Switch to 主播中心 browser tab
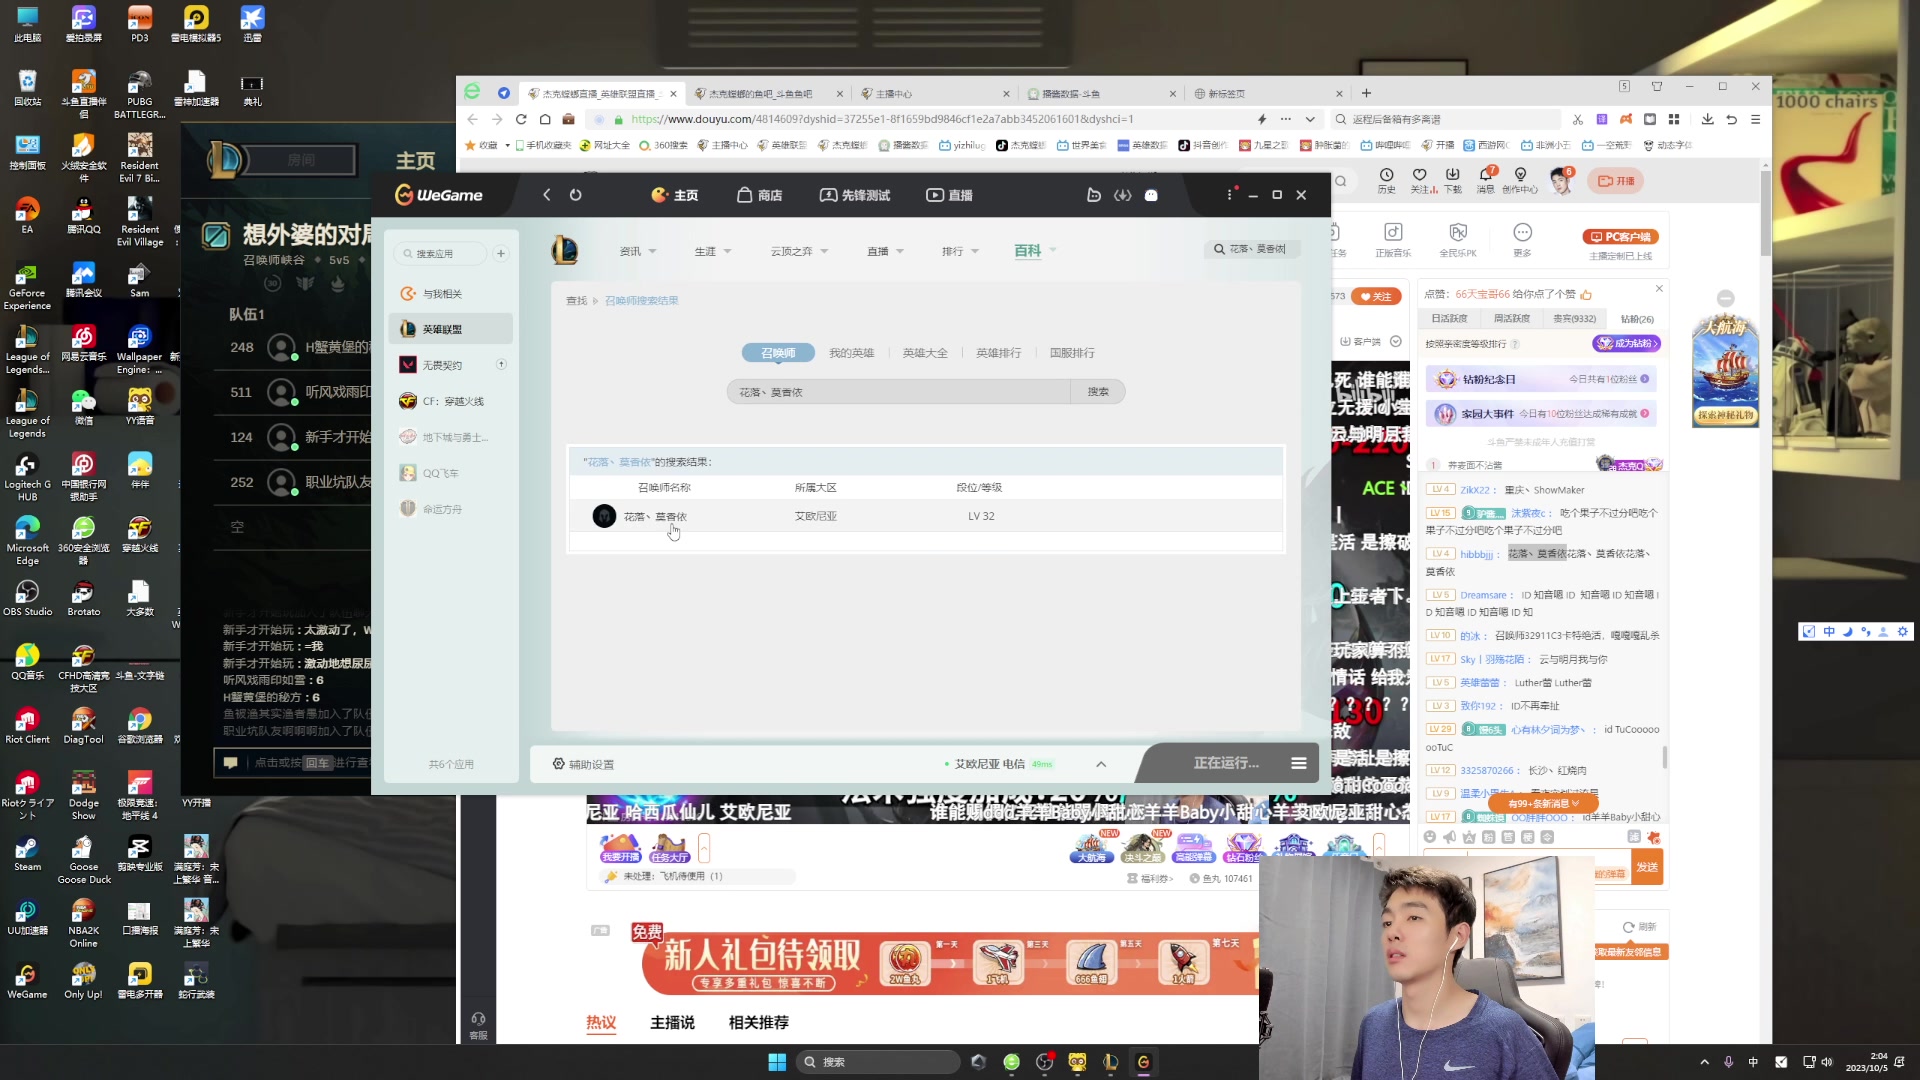Image resolution: width=1920 pixels, height=1080 pixels. (x=935, y=93)
